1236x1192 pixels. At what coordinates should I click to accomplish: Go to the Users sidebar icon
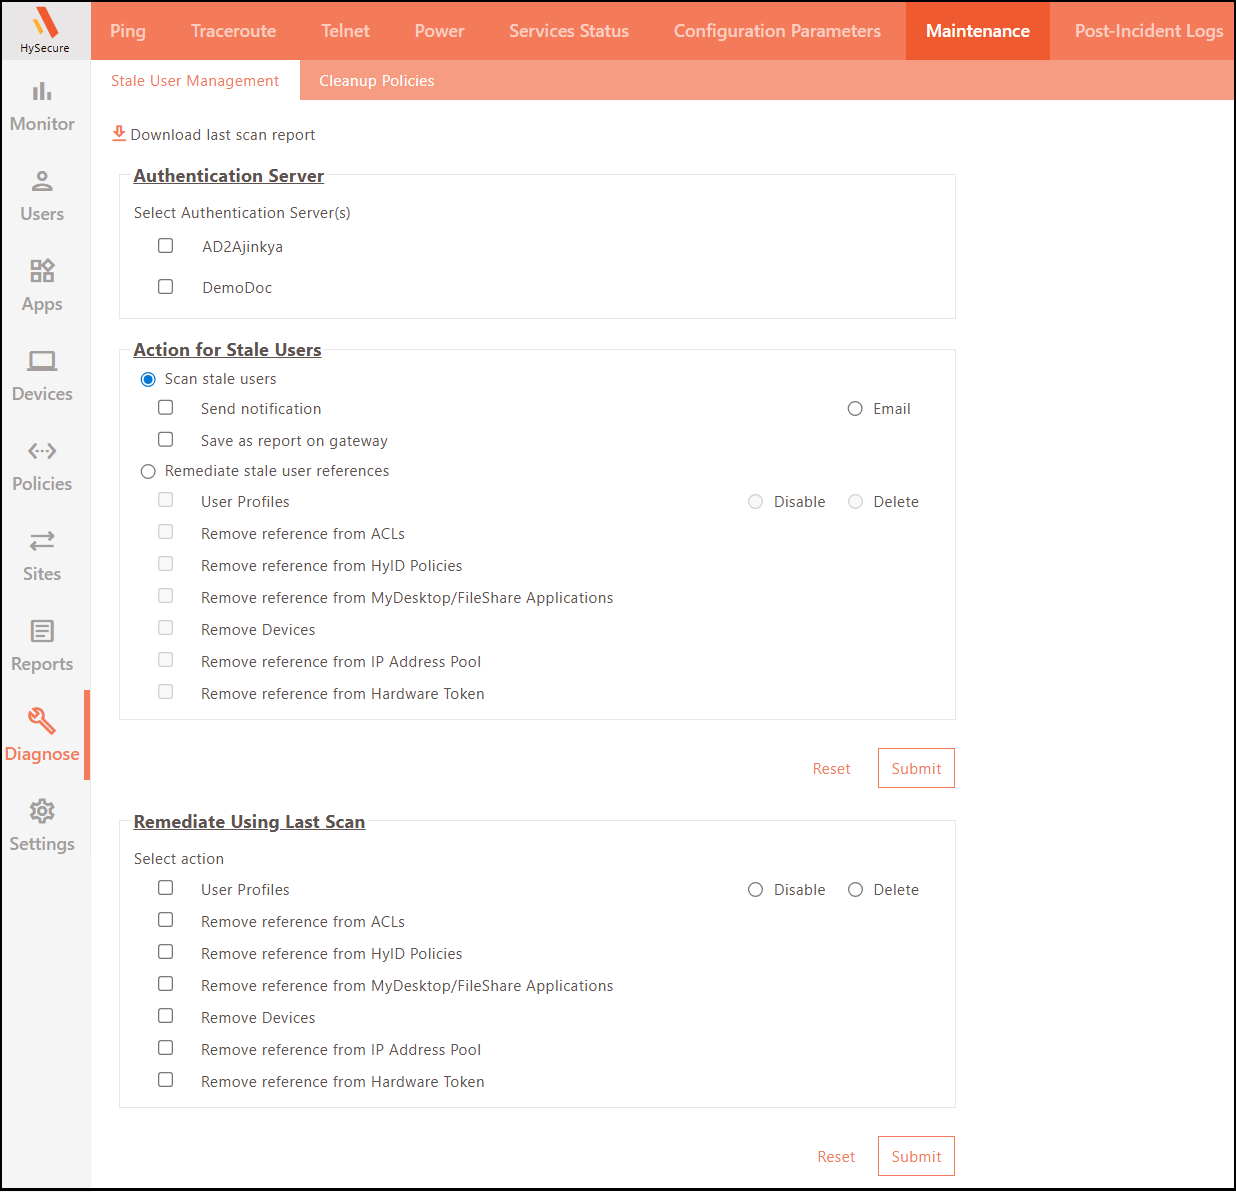point(42,182)
